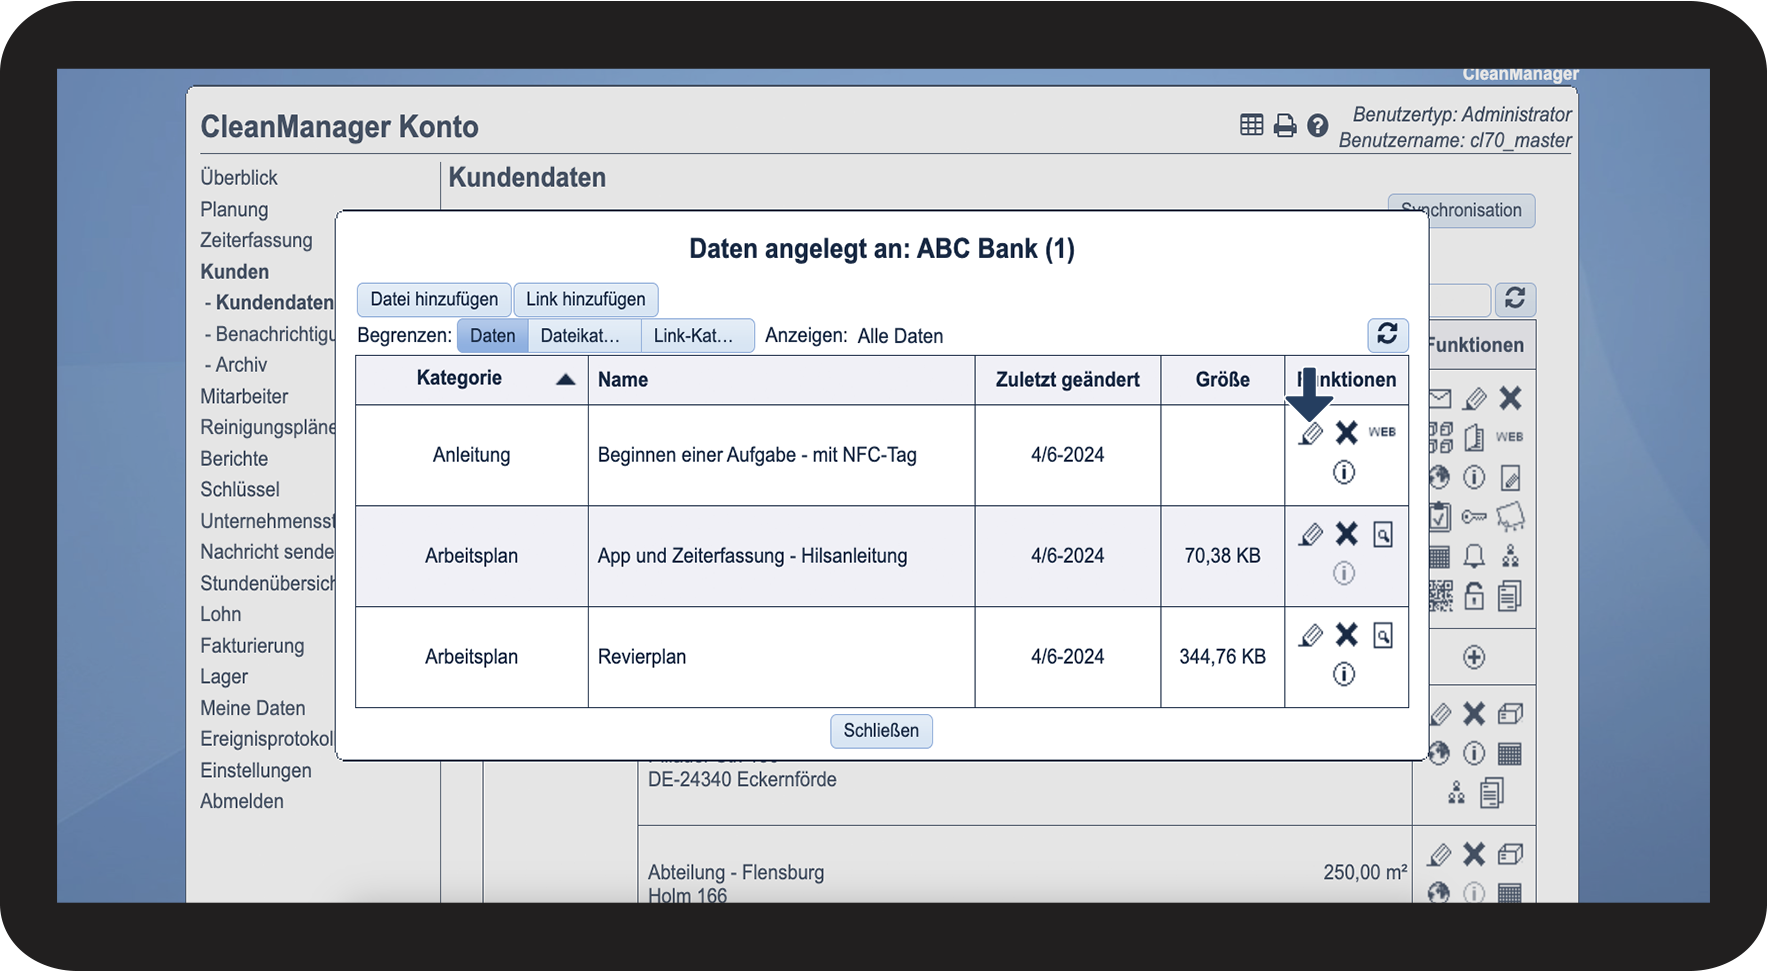Image resolution: width=1767 pixels, height=971 pixels.
Task: Delete the 'App und Zeiterfassung' entry
Action: pyautogui.click(x=1346, y=534)
